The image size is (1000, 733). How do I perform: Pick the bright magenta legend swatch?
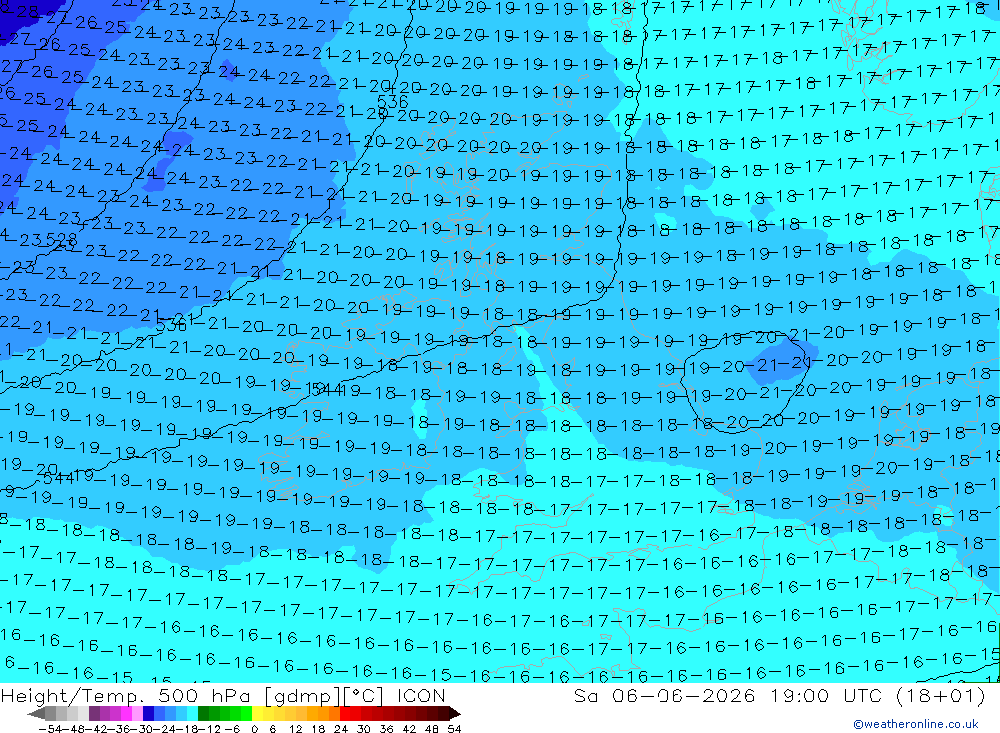(x=126, y=713)
